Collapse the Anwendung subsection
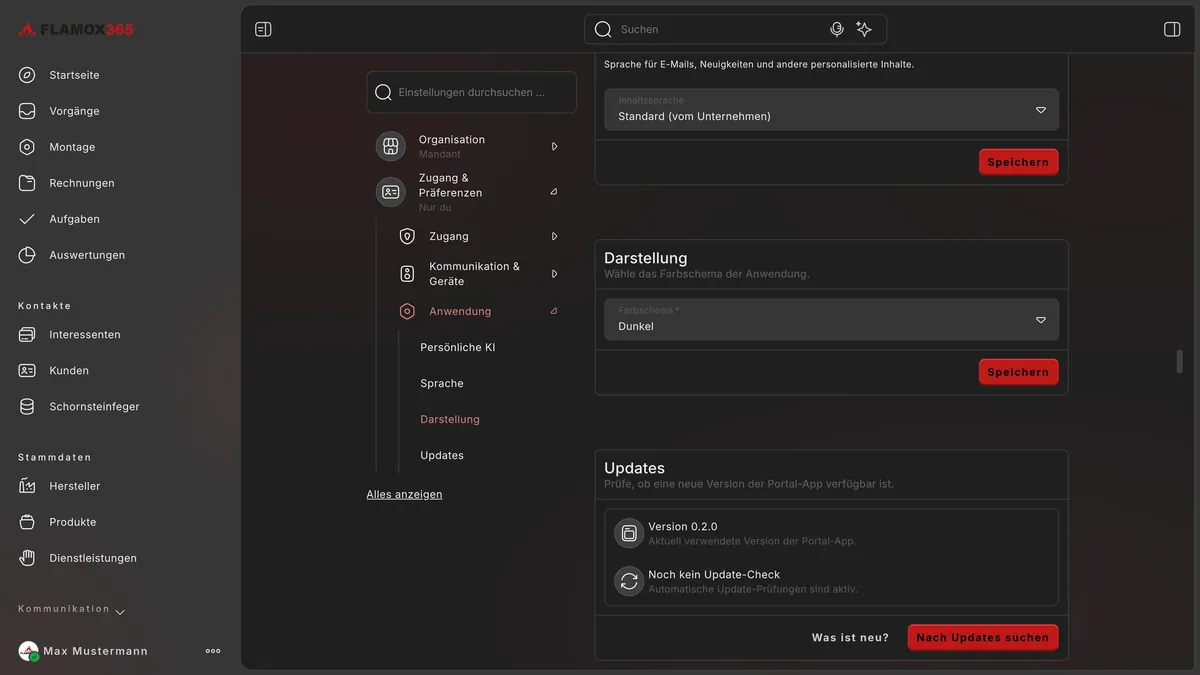Viewport: 1200px width, 675px height. tap(554, 311)
